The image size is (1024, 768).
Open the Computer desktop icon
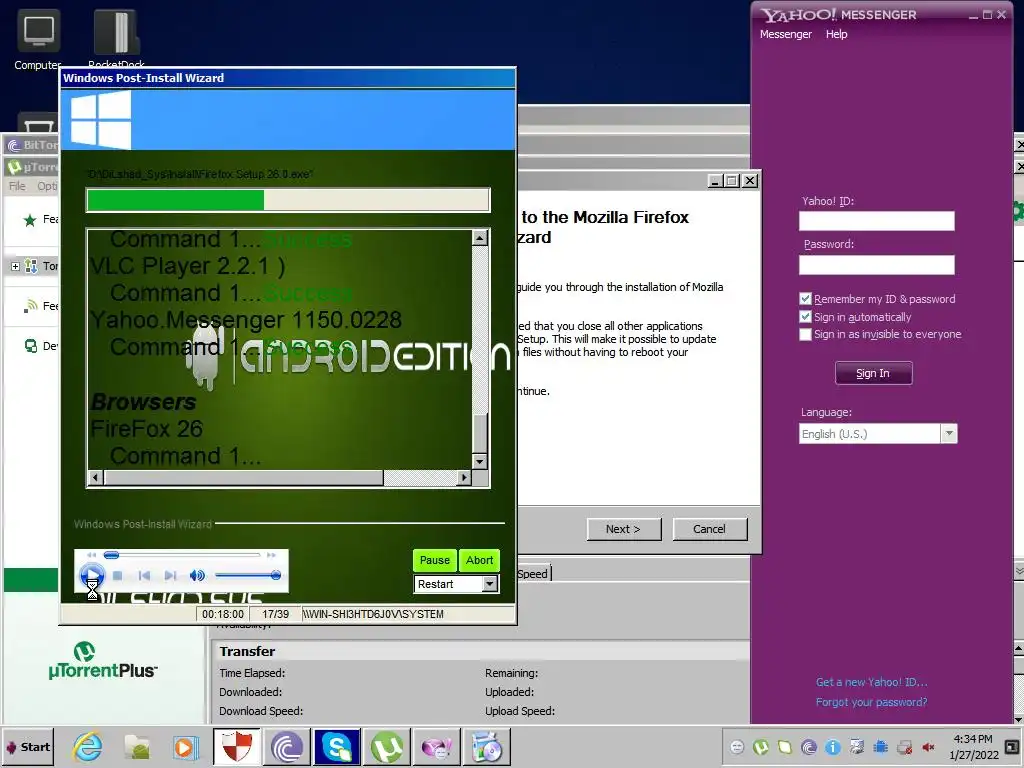click(39, 39)
